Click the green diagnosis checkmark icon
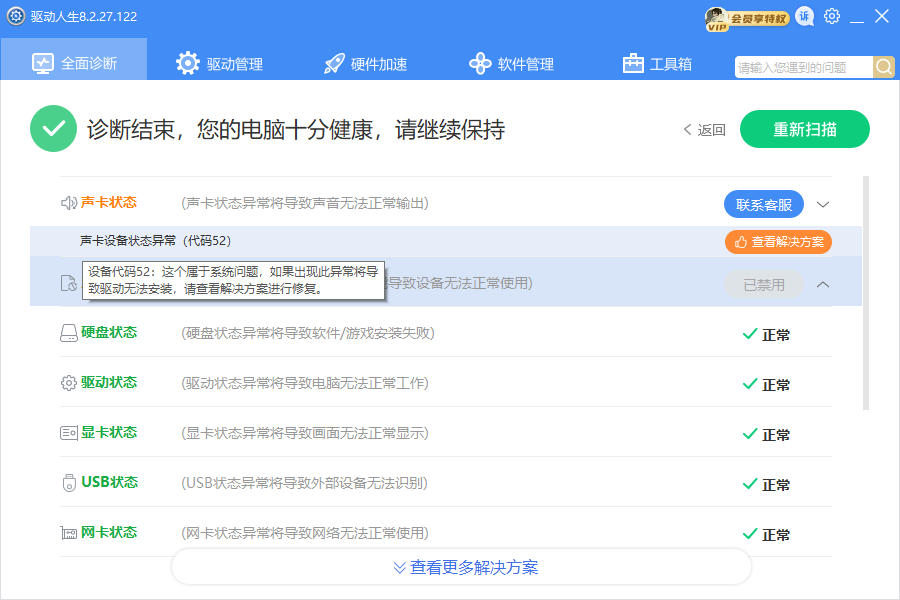This screenshot has height=600, width=900. click(53, 129)
